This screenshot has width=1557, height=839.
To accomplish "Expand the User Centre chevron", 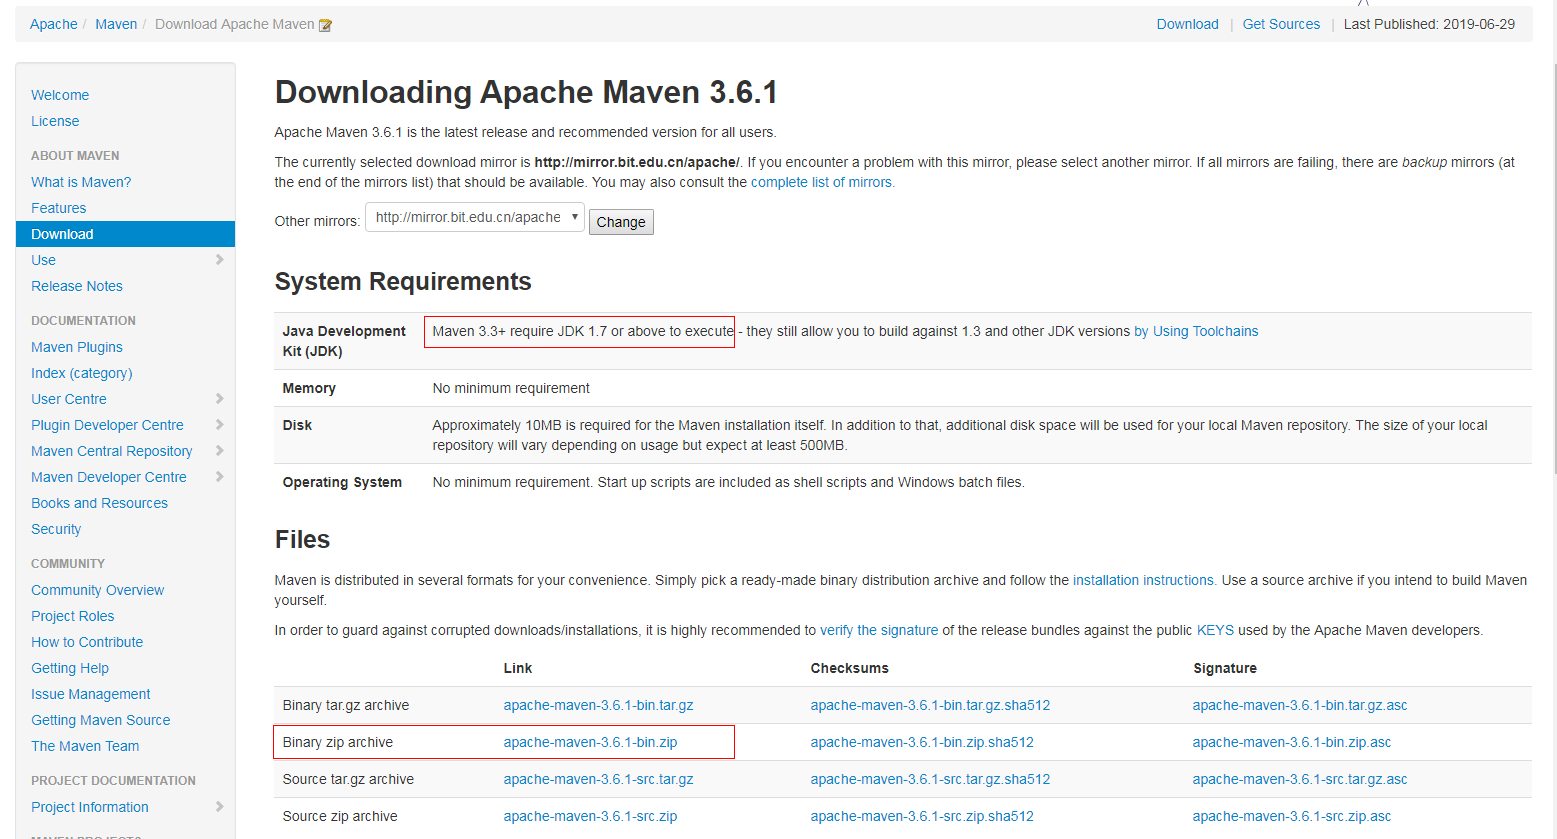I will (x=220, y=399).
